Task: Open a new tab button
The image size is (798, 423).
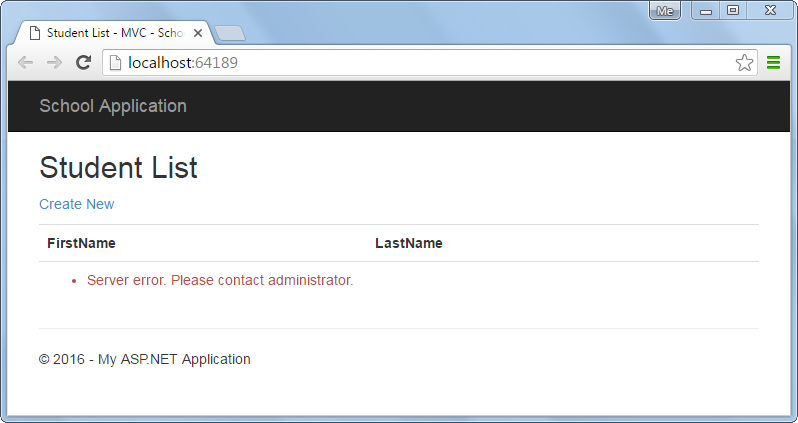Action: 230,33
